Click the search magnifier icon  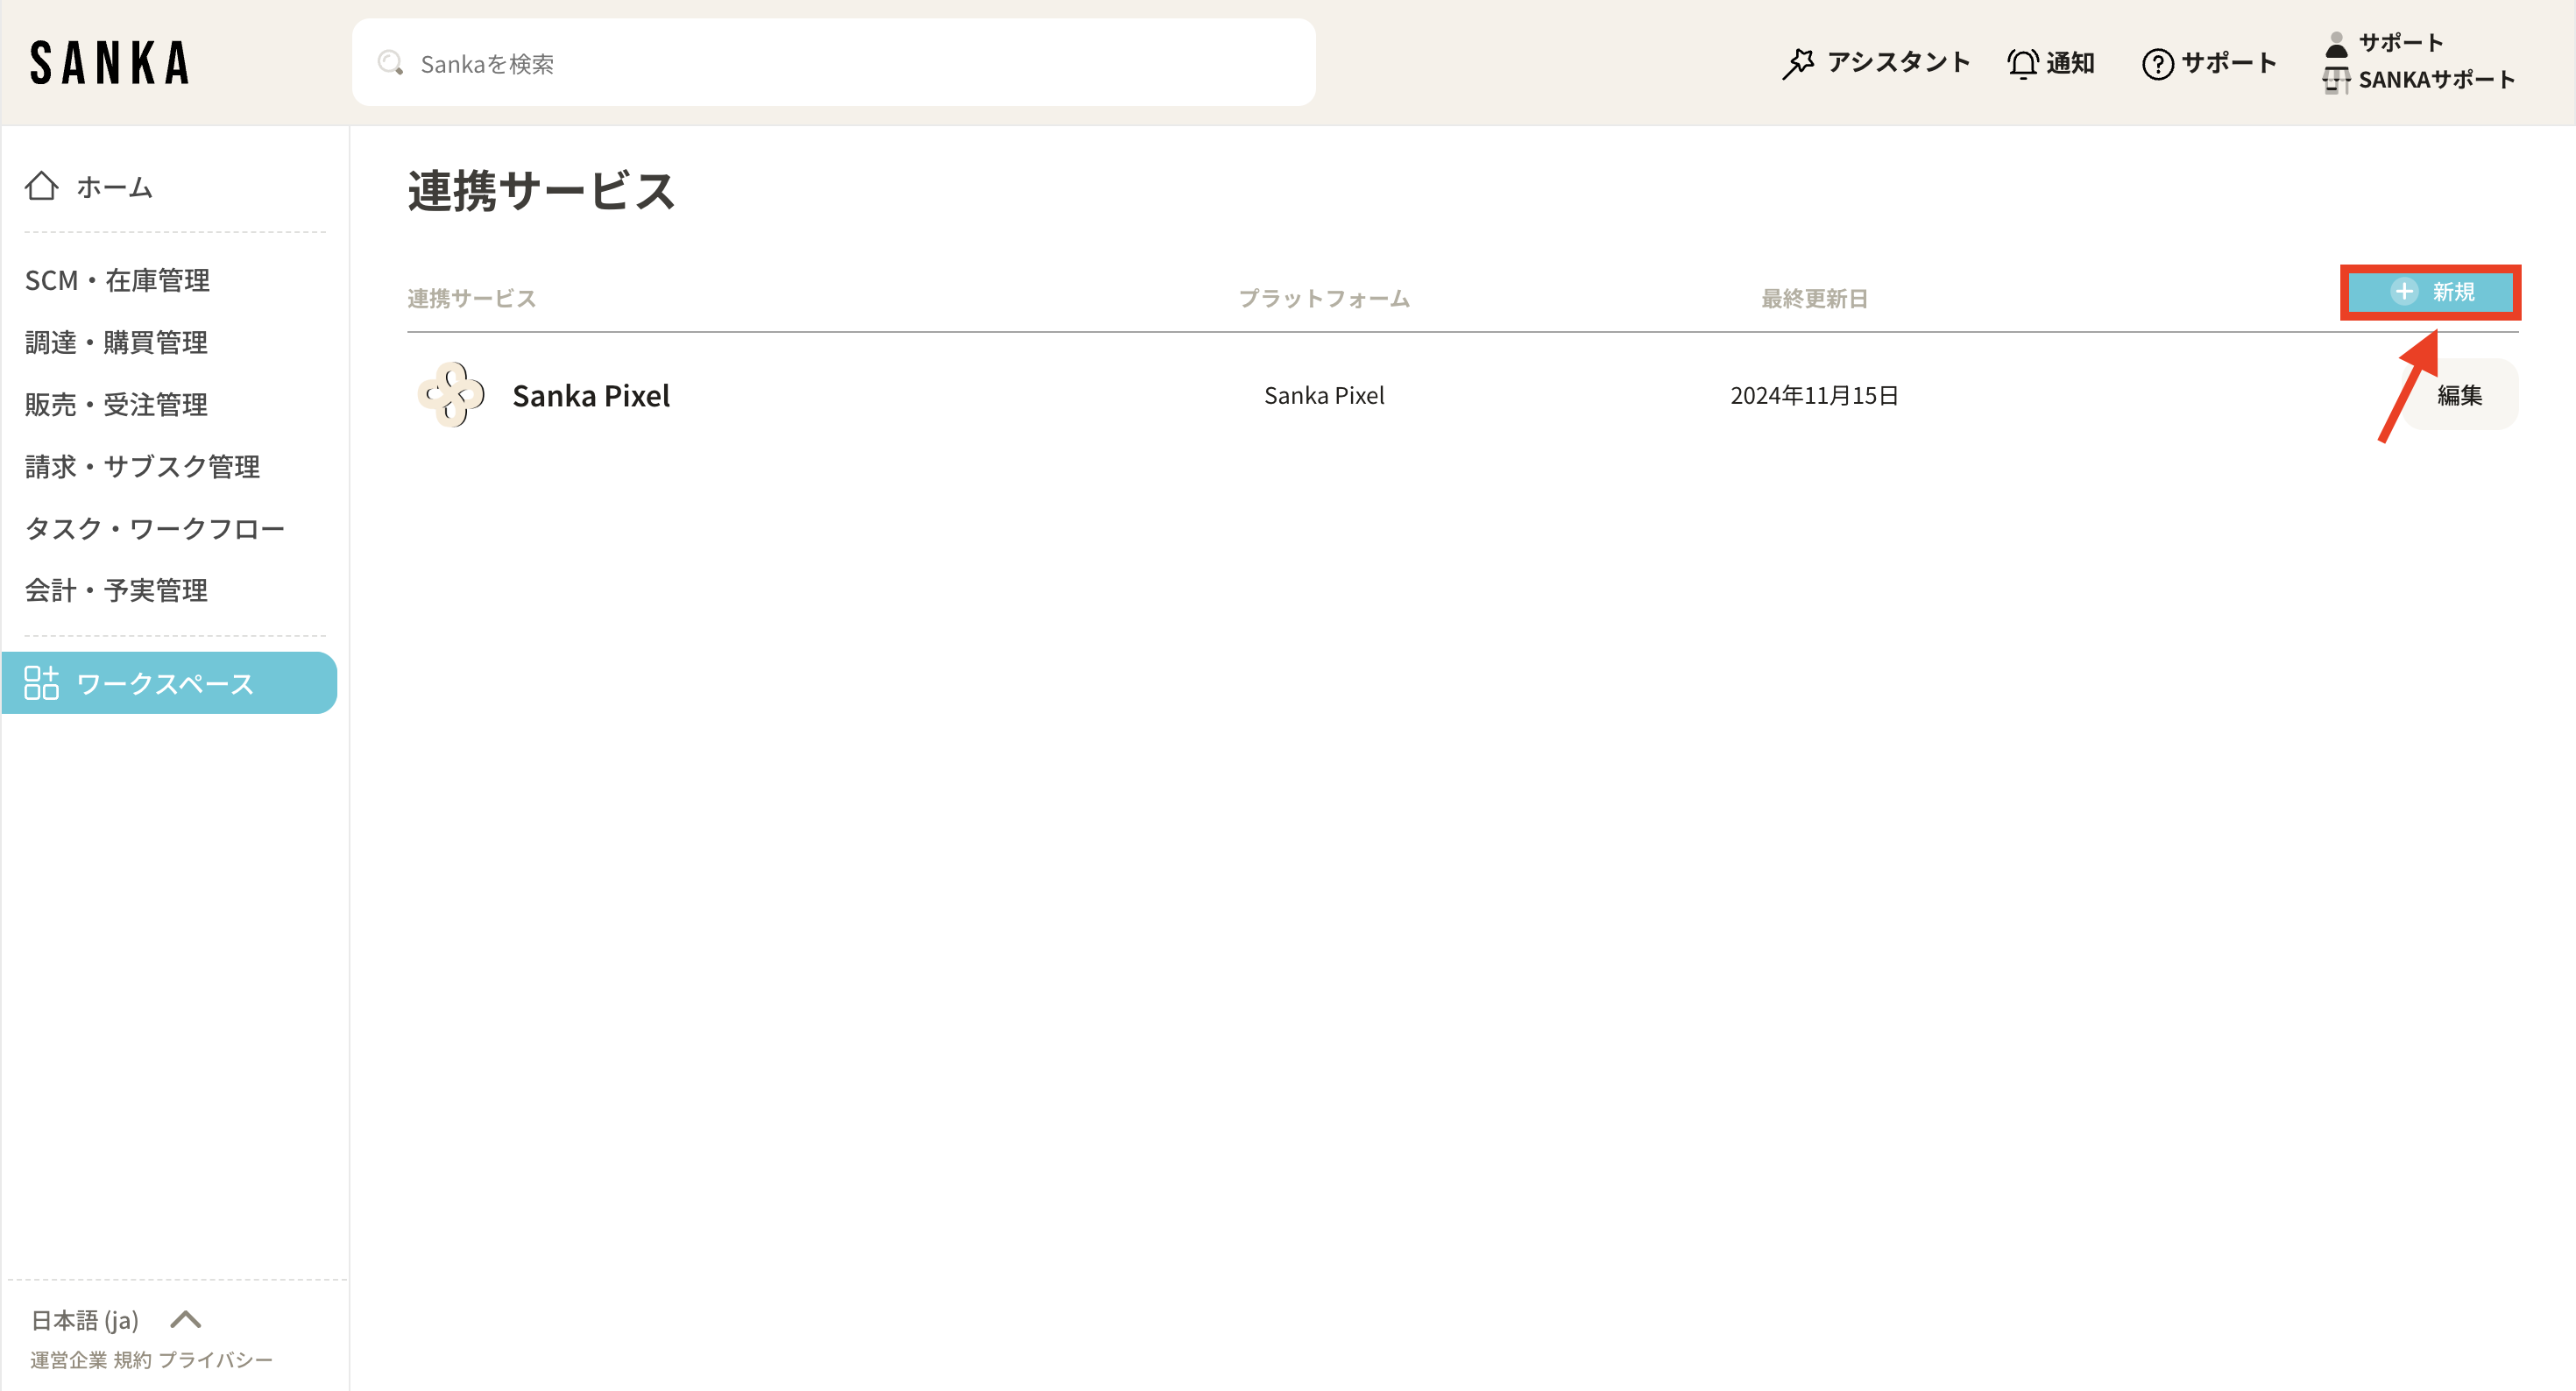click(390, 63)
